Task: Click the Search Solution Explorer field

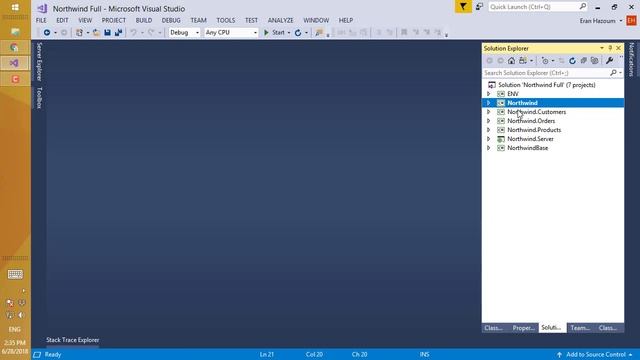Action: click(546, 73)
